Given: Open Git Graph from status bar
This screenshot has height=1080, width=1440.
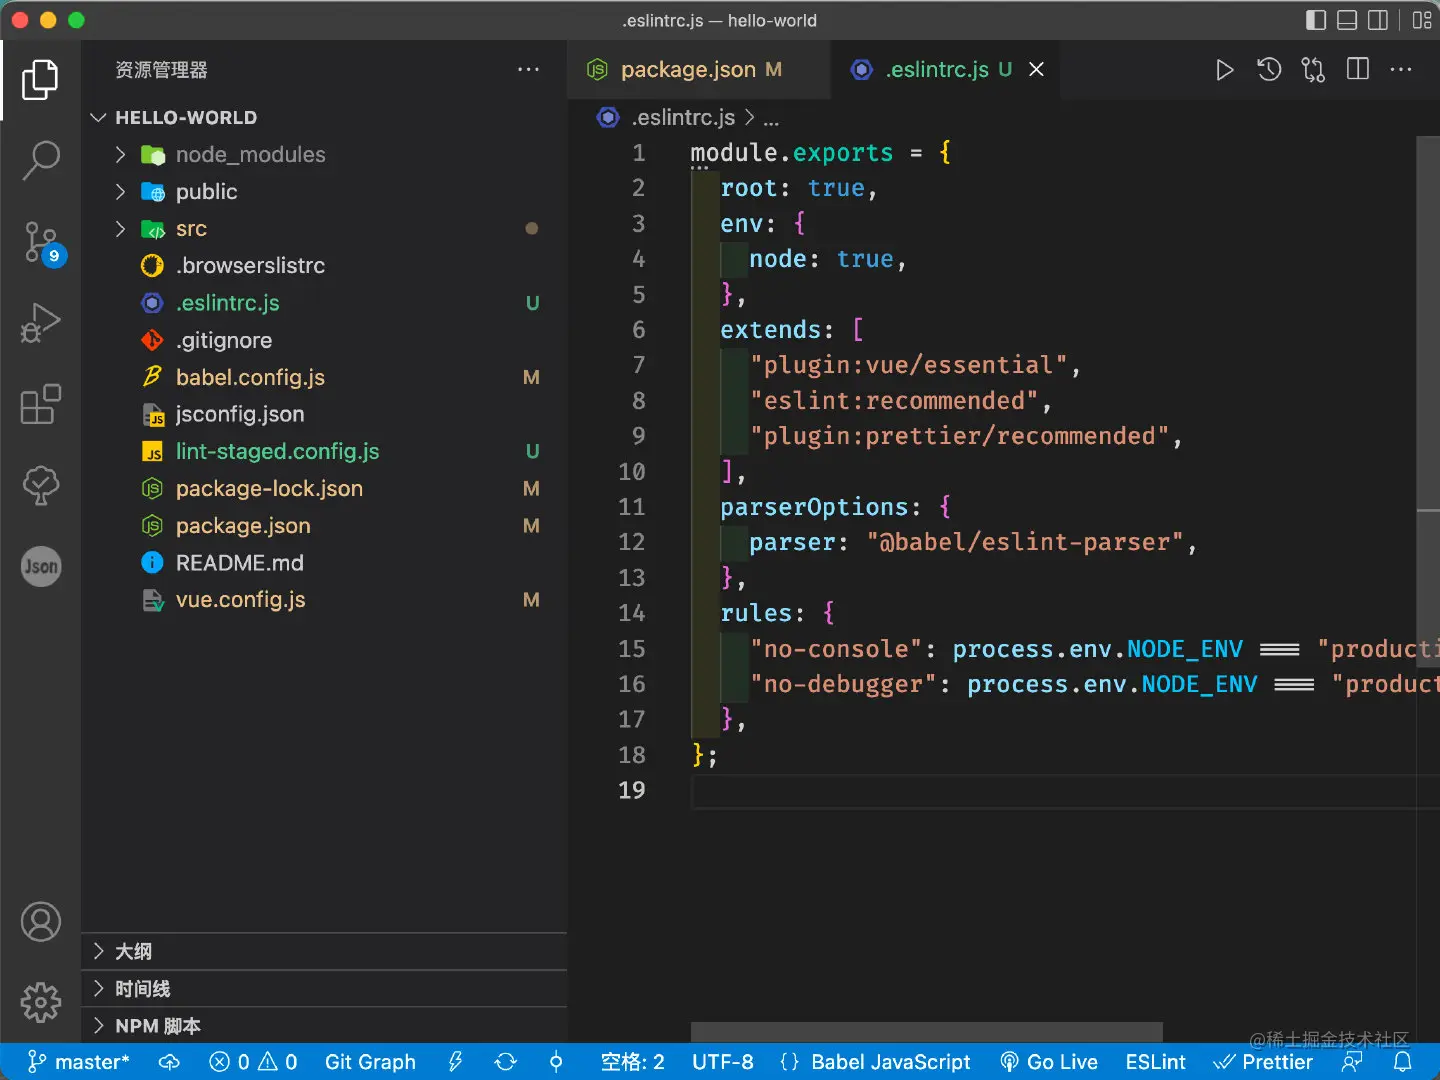Looking at the screenshot, I should click(370, 1062).
